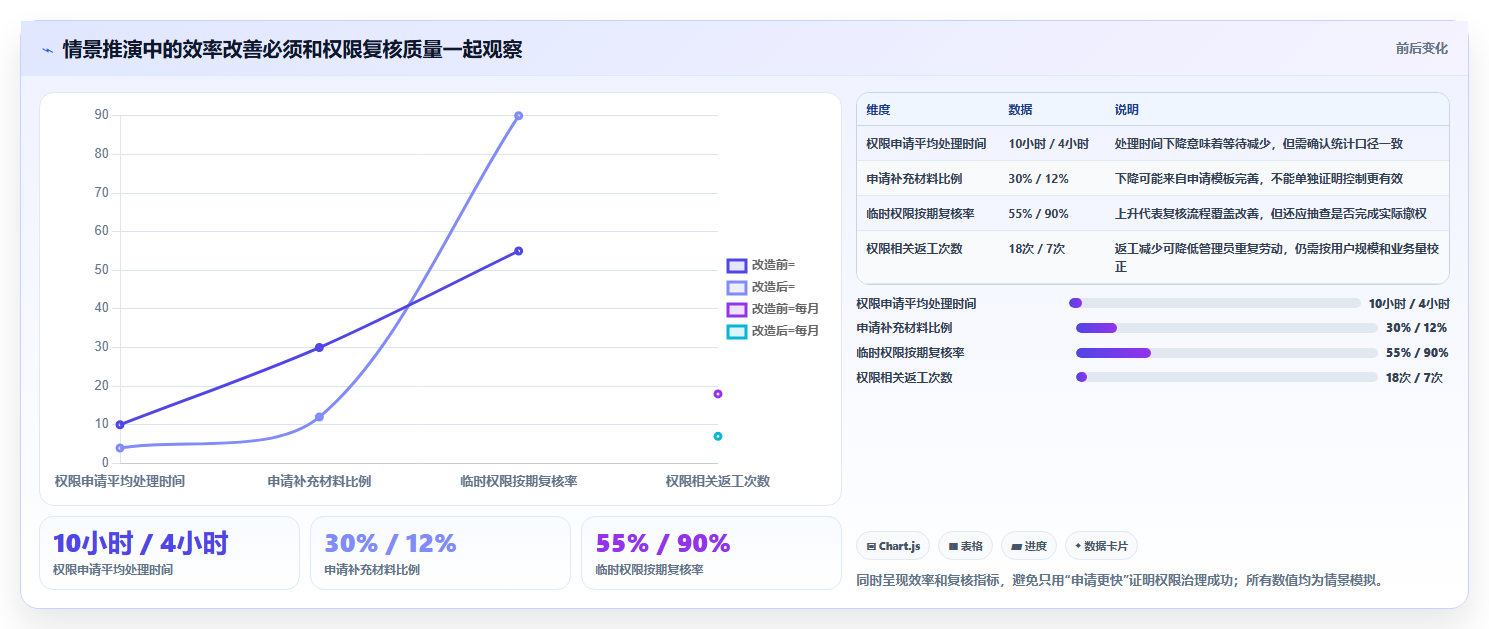Click the description starting 处理时间下降意味着等待减少
Viewport: 1489px width, 629px height.
click(1258, 144)
